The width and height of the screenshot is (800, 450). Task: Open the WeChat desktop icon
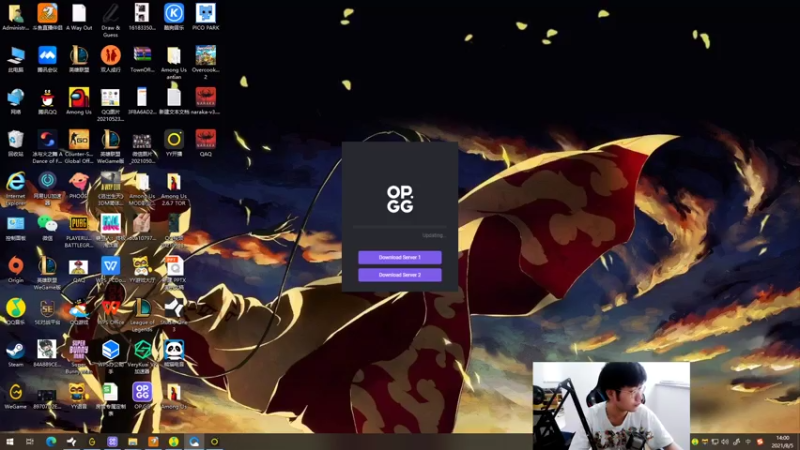47,228
